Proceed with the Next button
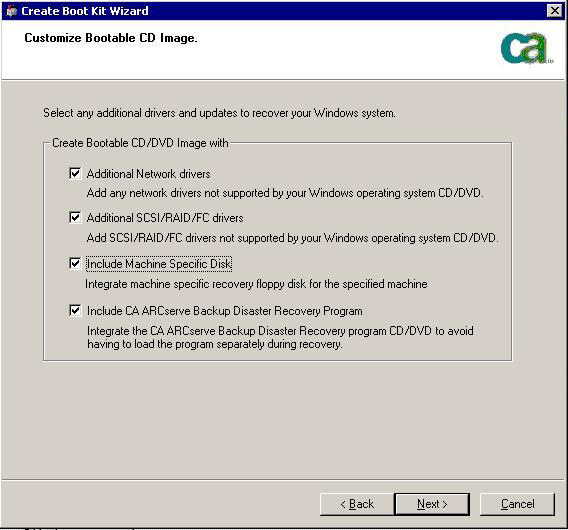This screenshot has height=530, width=568. point(432,504)
